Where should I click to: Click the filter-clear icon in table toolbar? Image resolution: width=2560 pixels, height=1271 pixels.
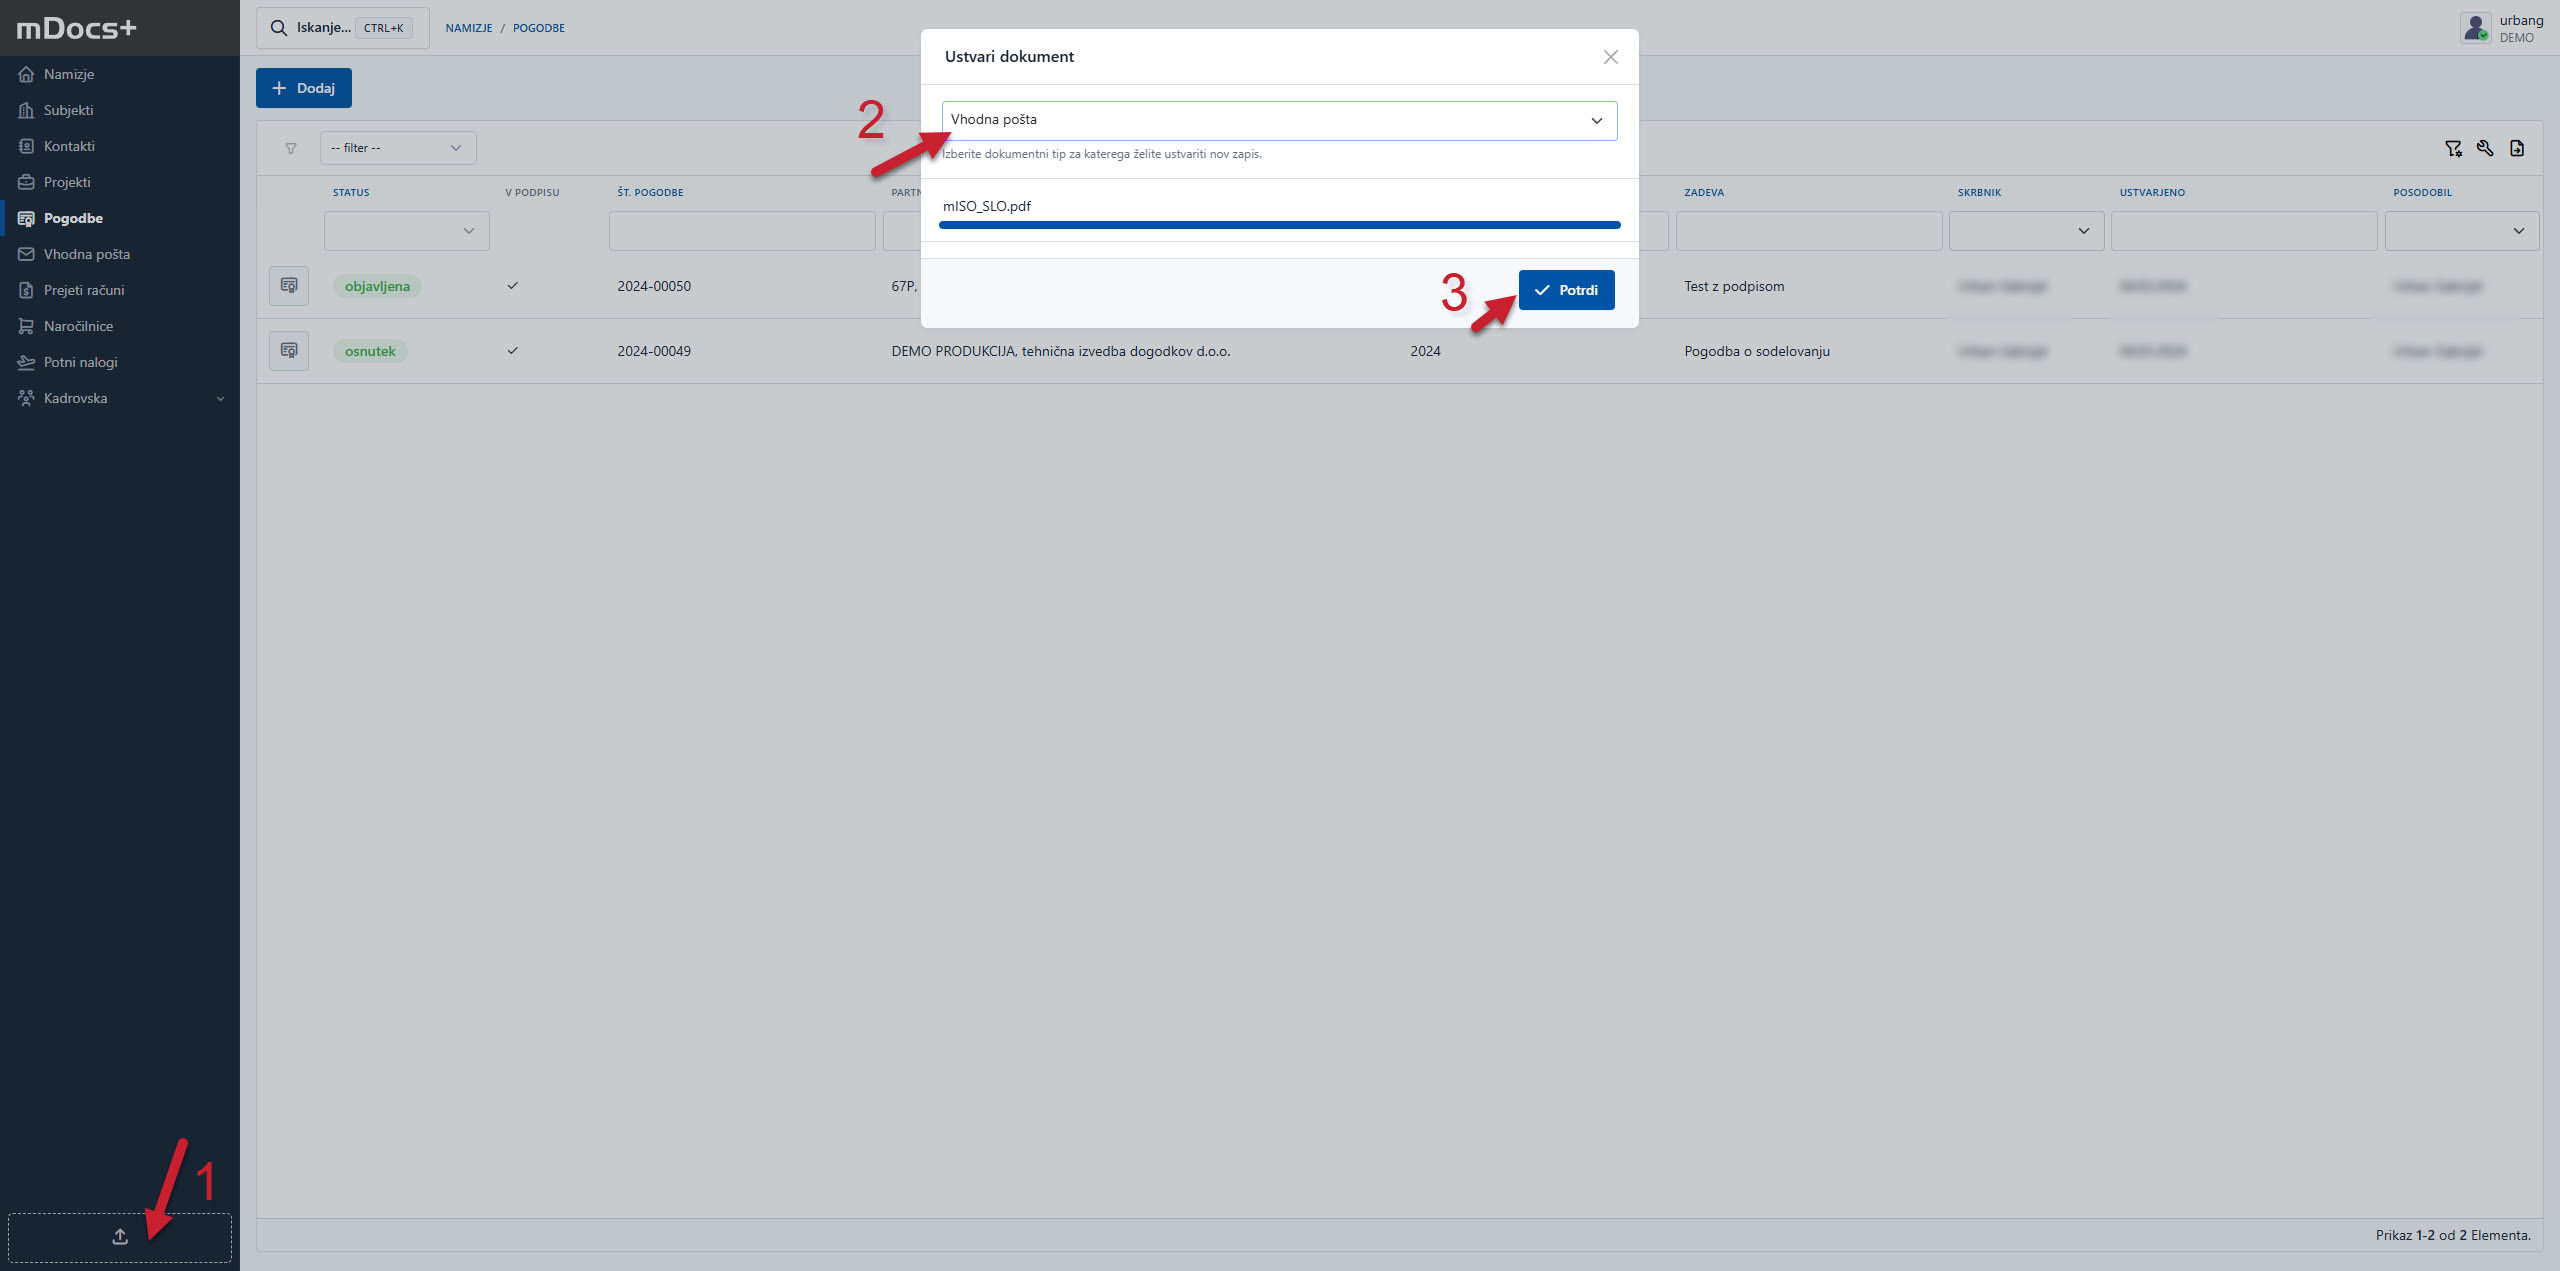pos(2453,149)
